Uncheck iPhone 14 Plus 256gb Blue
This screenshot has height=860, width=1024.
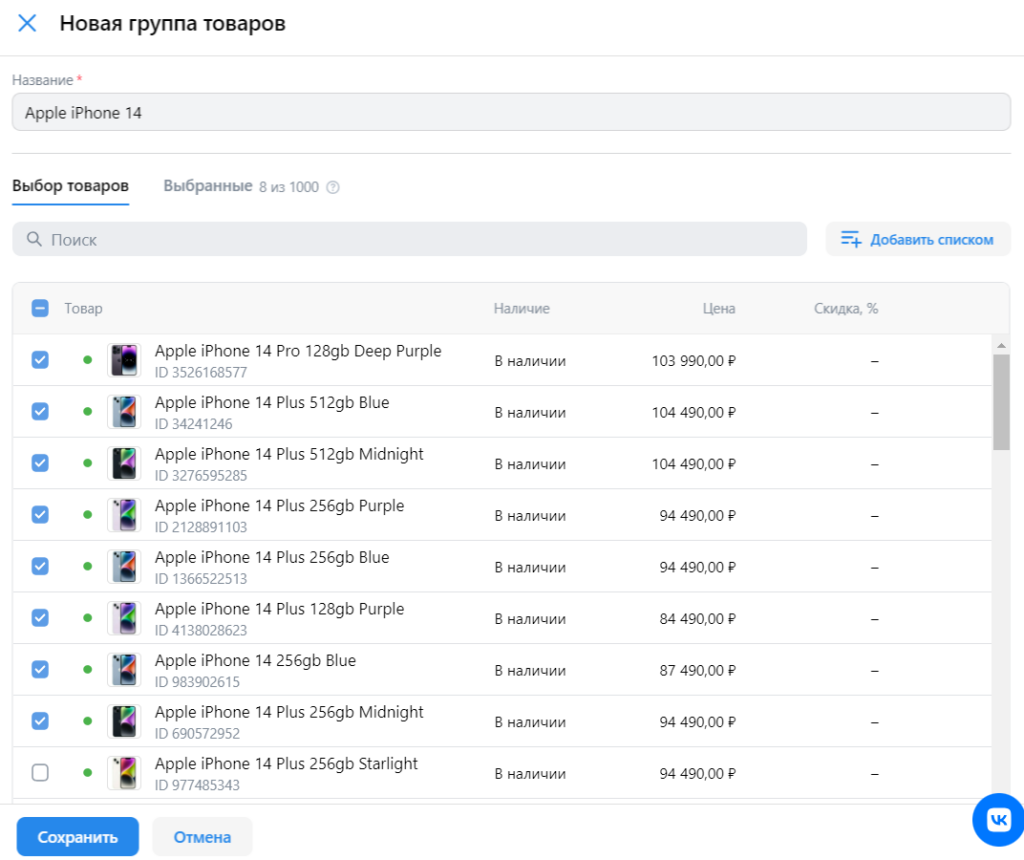click(x=40, y=566)
